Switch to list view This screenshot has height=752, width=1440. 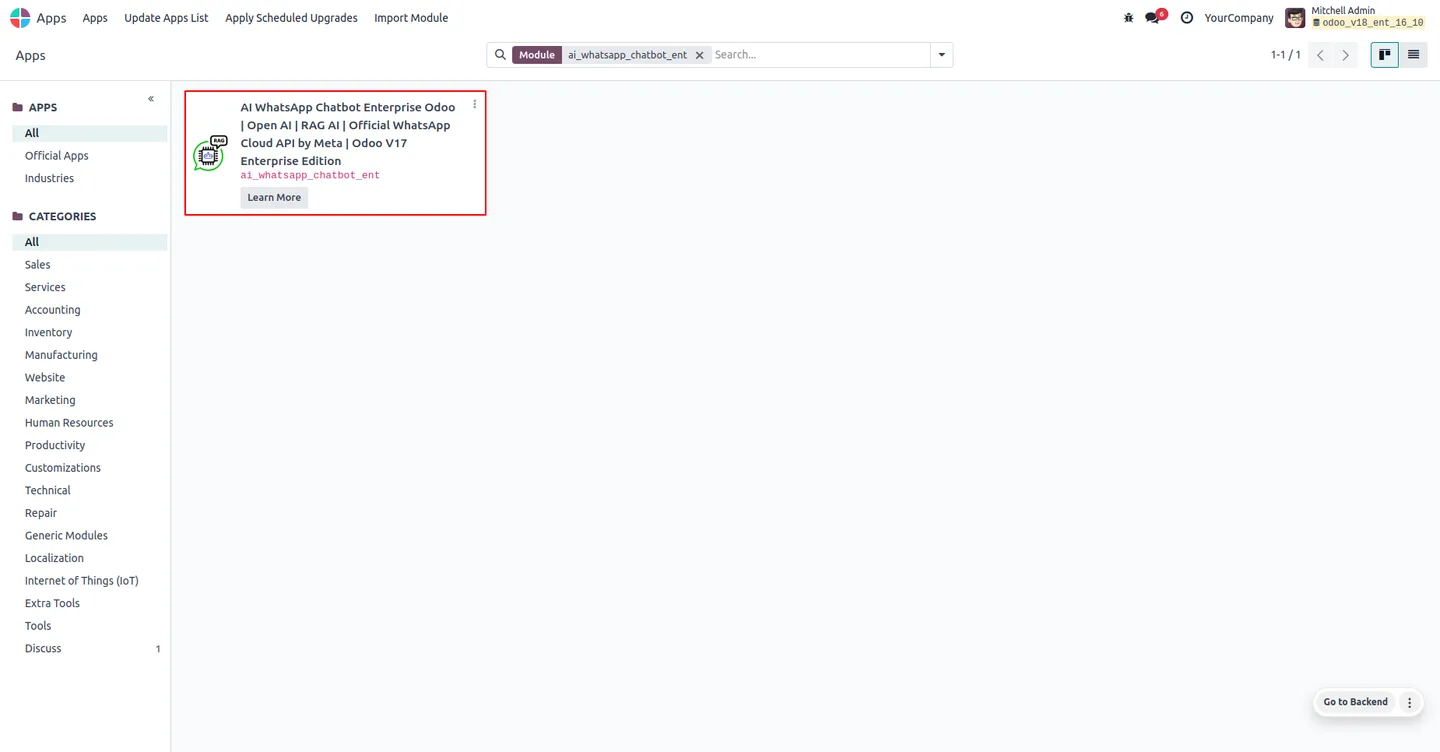1413,55
